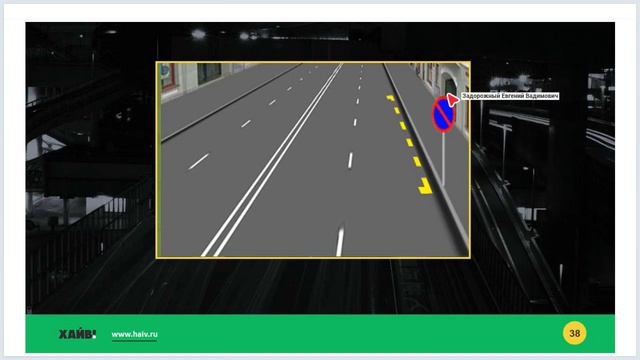Click the 'Задорожный Евгений Вадимович' name label

pyautogui.click(x=510, y=96)
